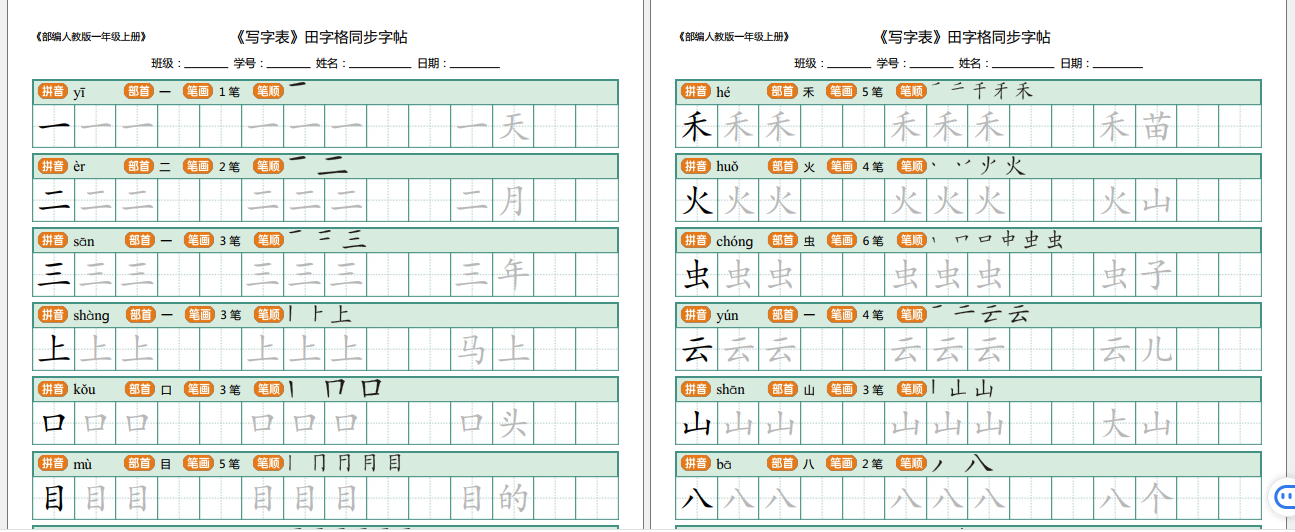Click the bold model character 山
Screen dimensions: 1295x532
(x=696, y=424)
